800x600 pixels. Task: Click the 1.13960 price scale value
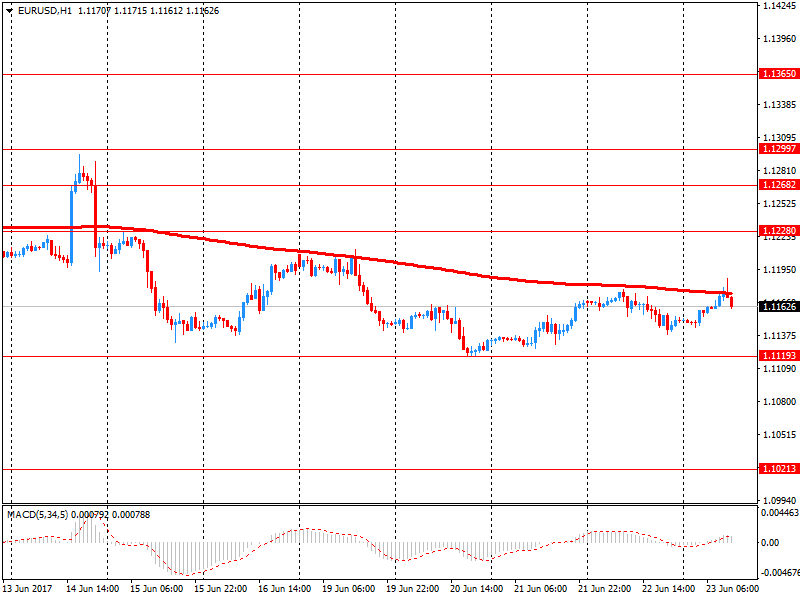click(x=780, y=39)
